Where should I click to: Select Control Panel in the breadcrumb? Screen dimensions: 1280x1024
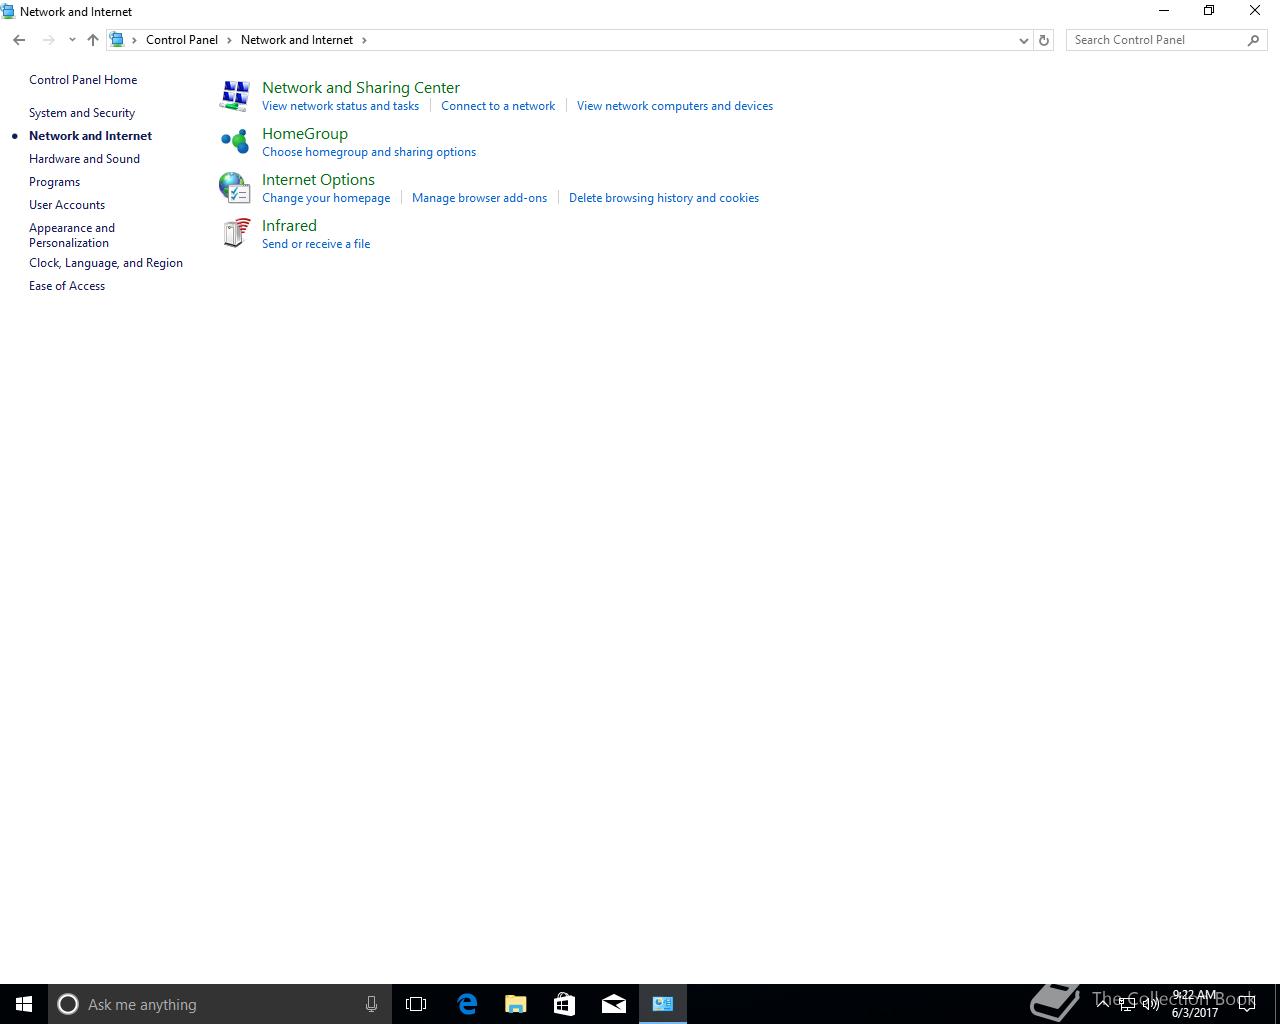pos(182,40)
